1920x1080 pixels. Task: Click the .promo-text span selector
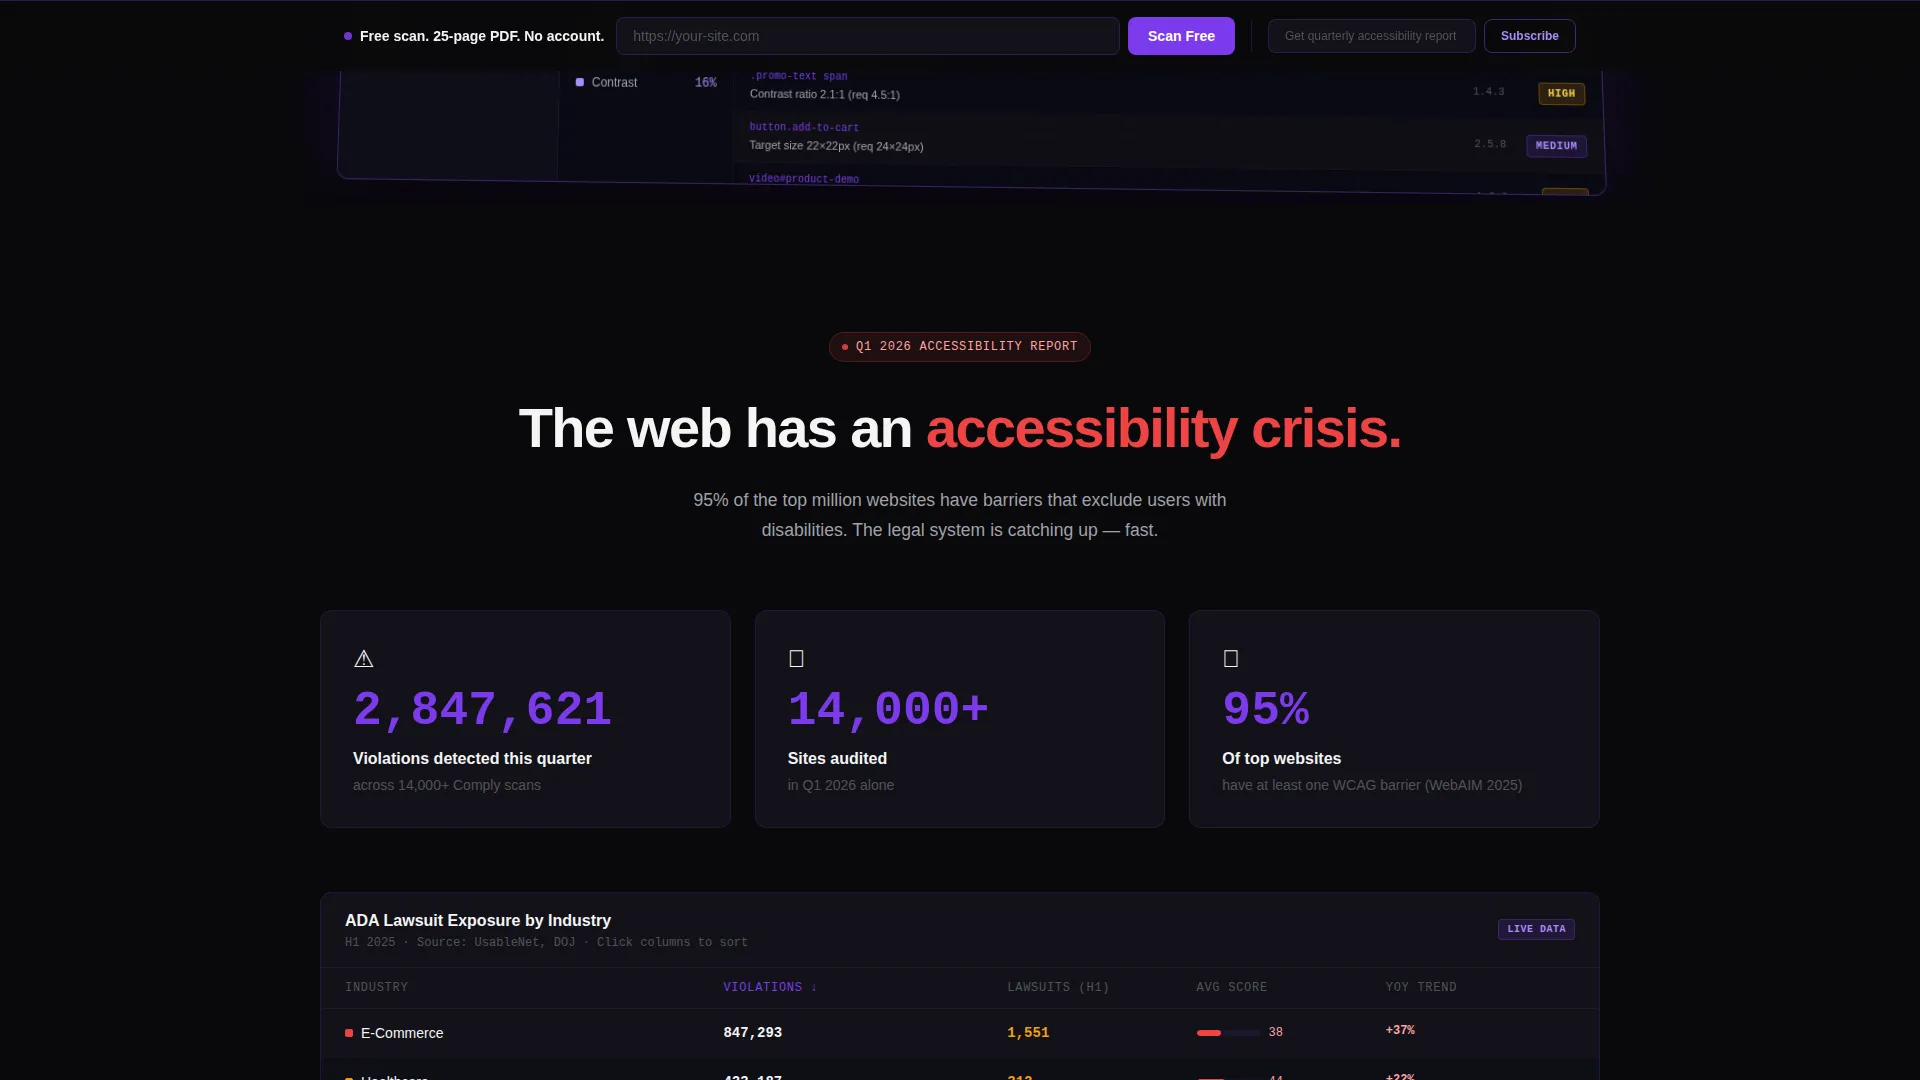(799, 76)
